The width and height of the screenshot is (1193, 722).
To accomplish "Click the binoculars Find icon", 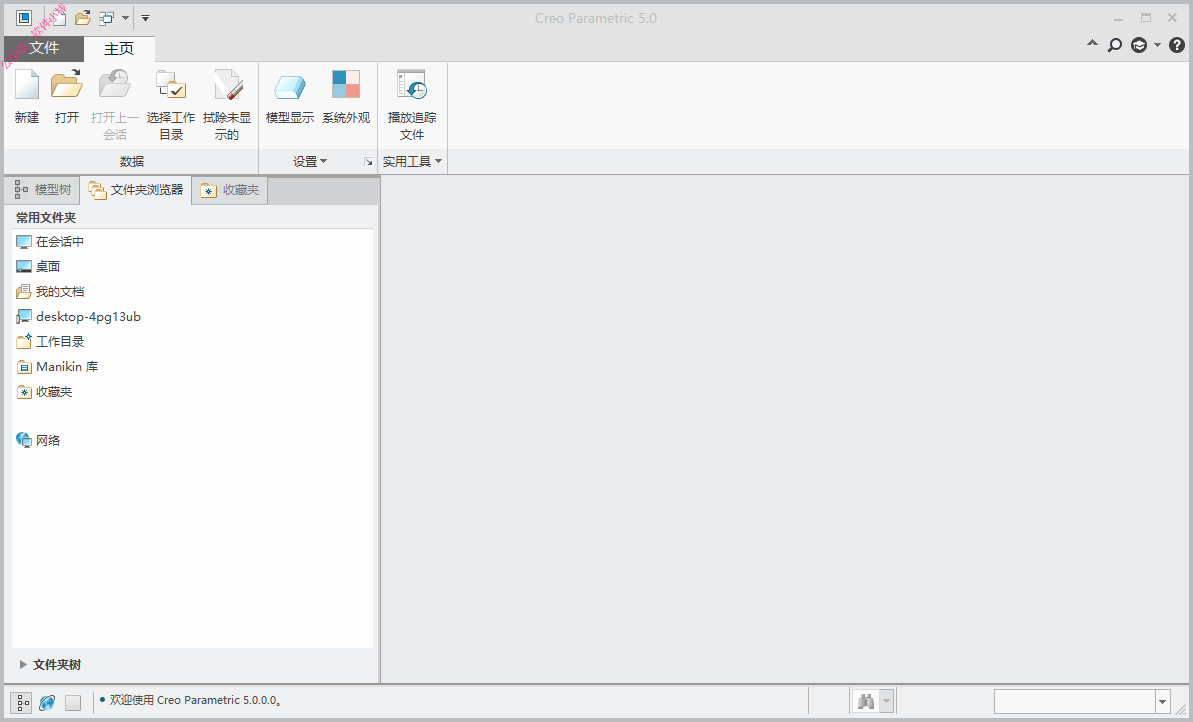I will click(x=866, y=701).
